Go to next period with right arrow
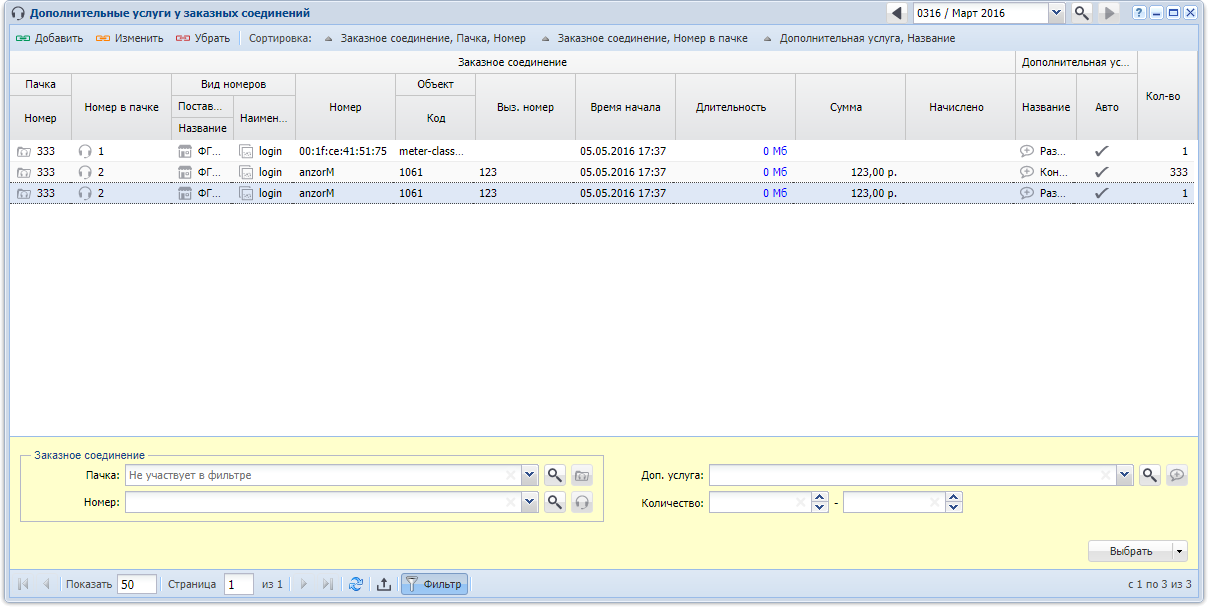Viewport: 1208px width, 607px height. 1108,13
